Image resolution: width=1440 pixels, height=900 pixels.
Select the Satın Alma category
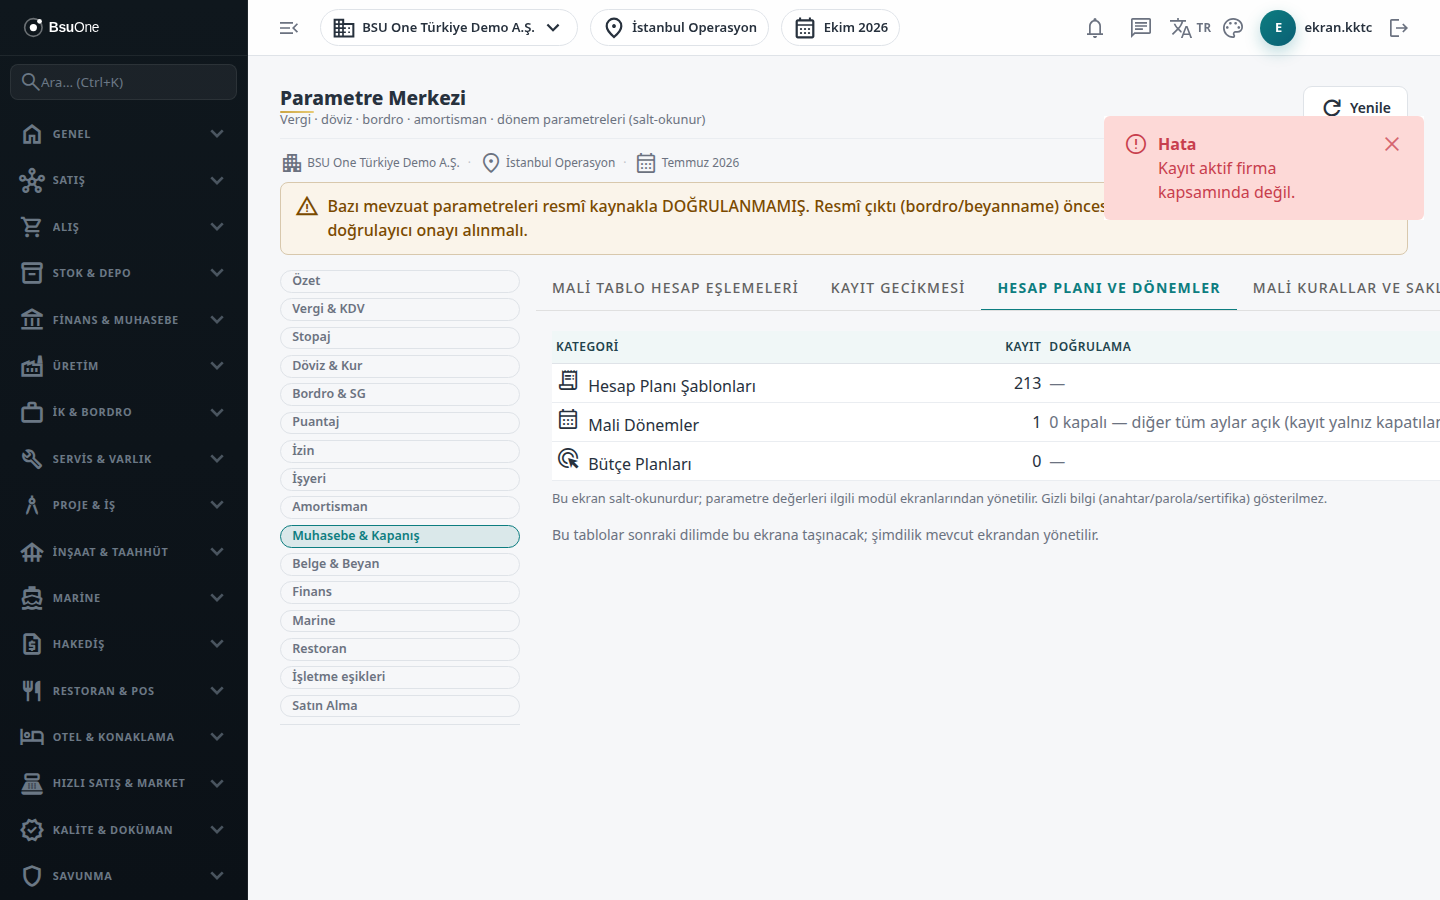tap(400, 706)
